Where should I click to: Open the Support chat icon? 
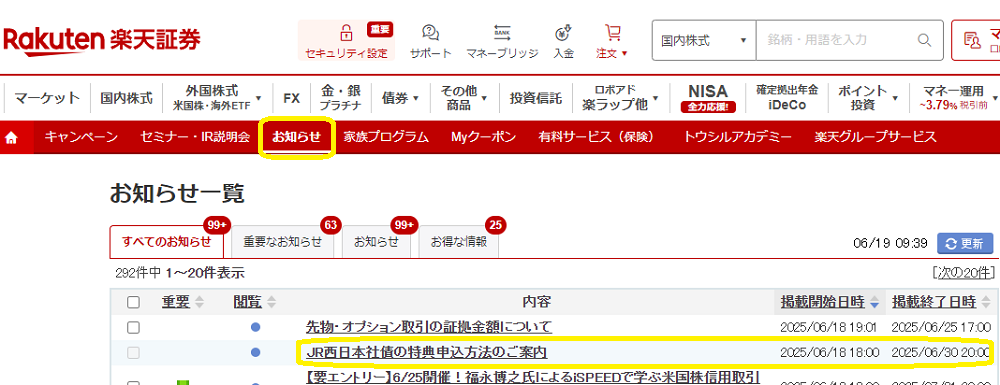pos(430,32)
